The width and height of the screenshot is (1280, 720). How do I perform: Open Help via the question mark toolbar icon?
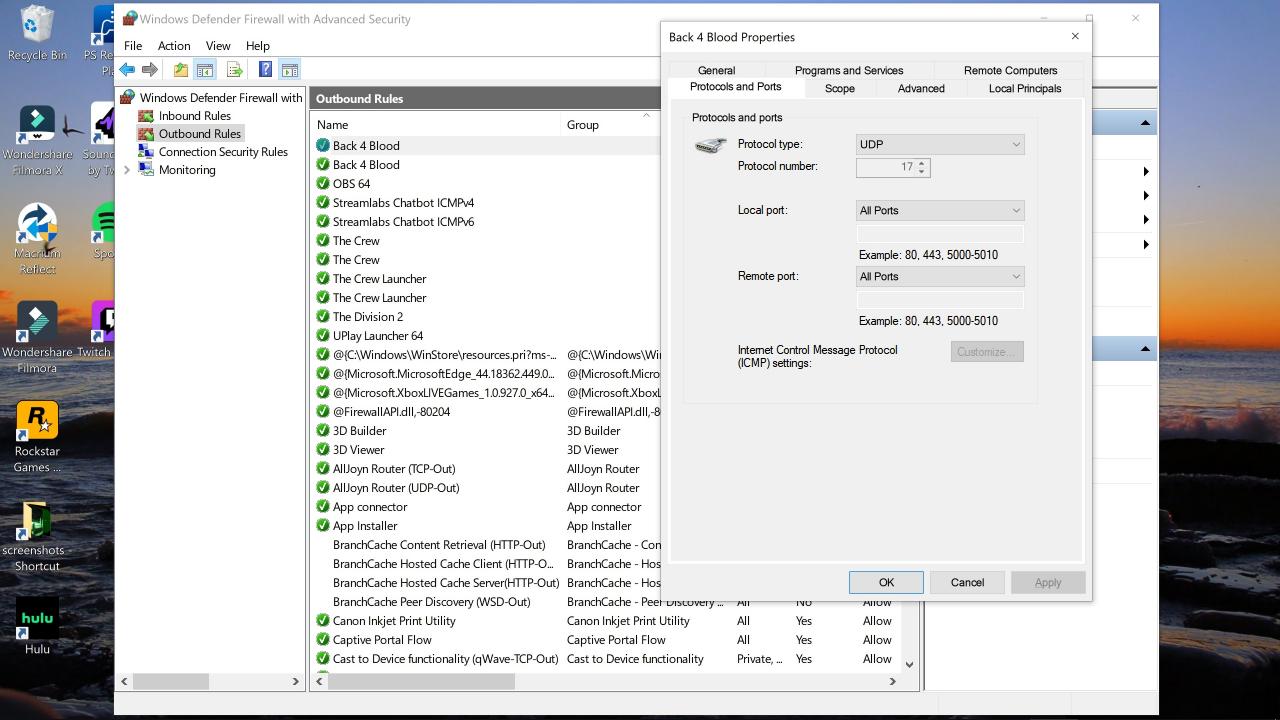pyautogui.click(x=265, y=69)
